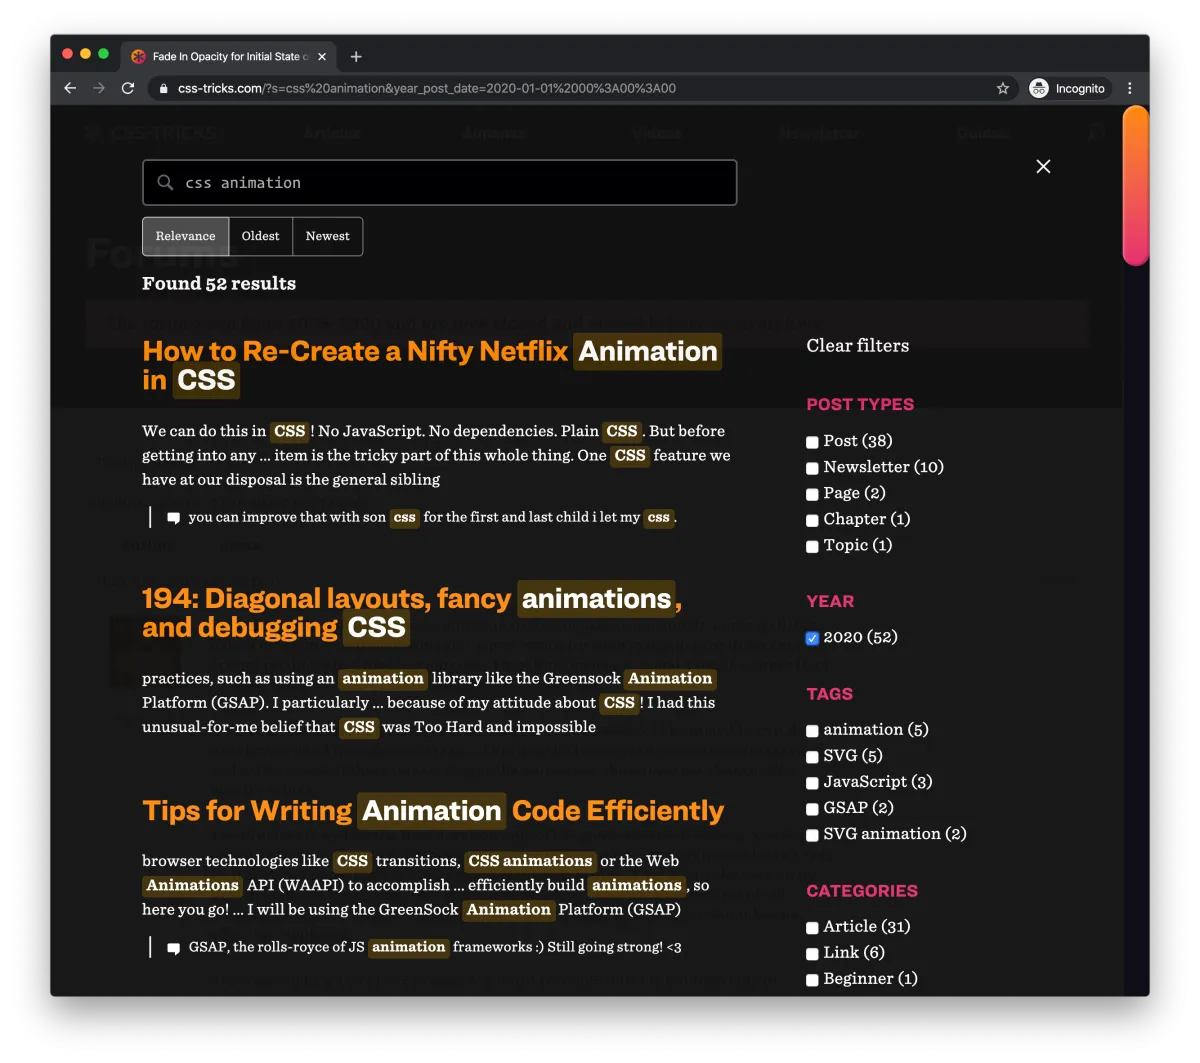Open a new browser tab

(x=356, y=57)
